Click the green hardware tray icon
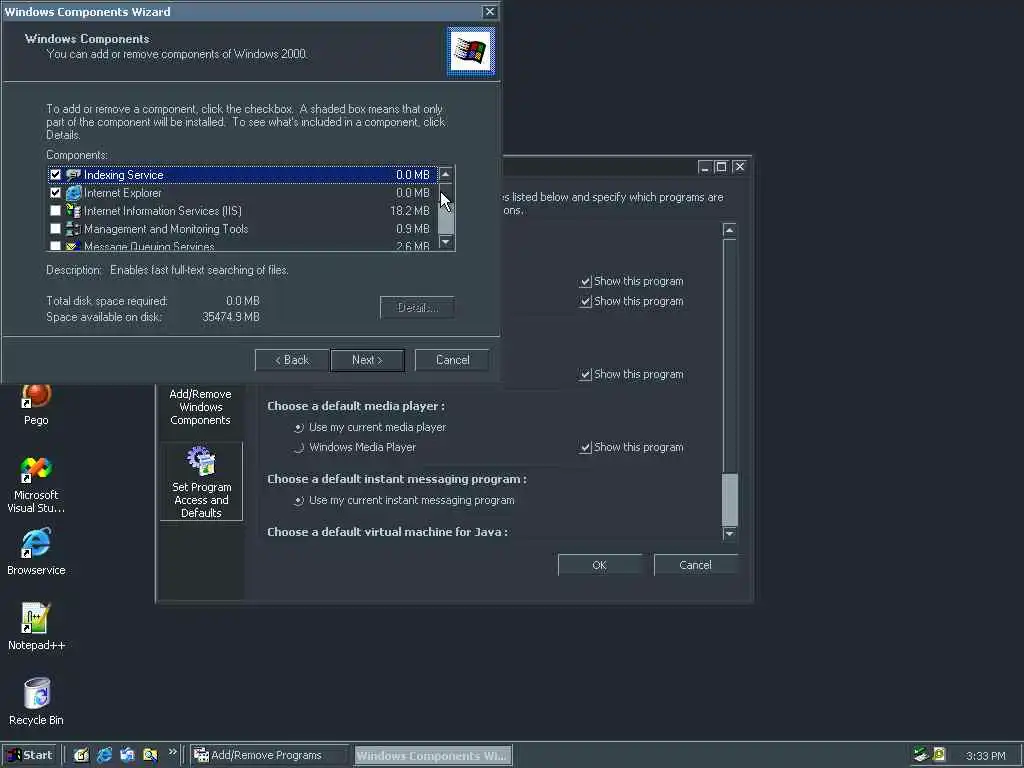This screenshot has width=1024, height=768. (921, 755)
